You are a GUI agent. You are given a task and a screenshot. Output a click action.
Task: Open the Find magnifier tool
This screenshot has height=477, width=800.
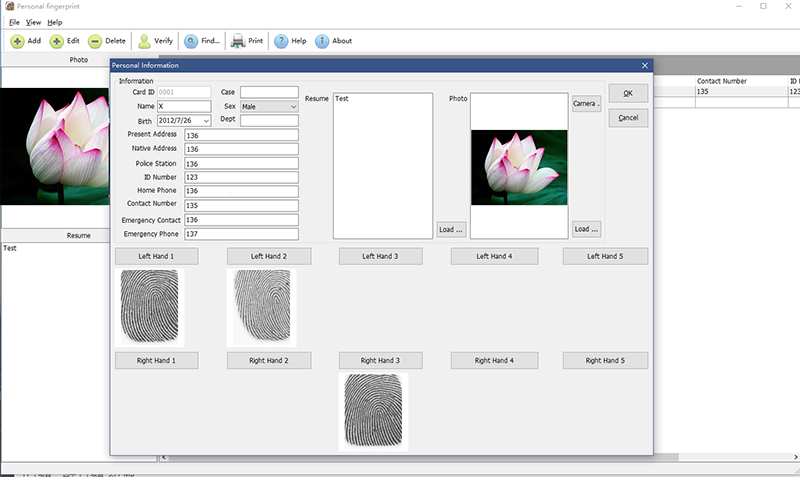tap(191, 41)
